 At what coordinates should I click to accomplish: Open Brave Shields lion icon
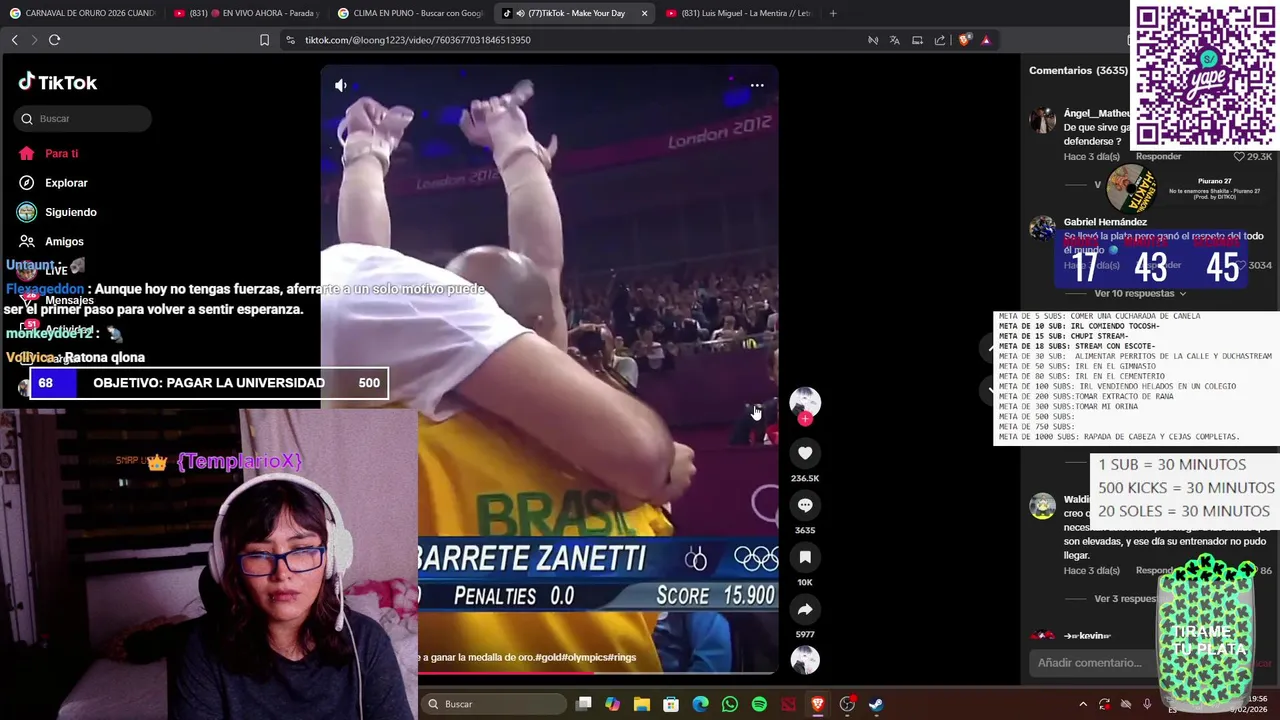964,40
